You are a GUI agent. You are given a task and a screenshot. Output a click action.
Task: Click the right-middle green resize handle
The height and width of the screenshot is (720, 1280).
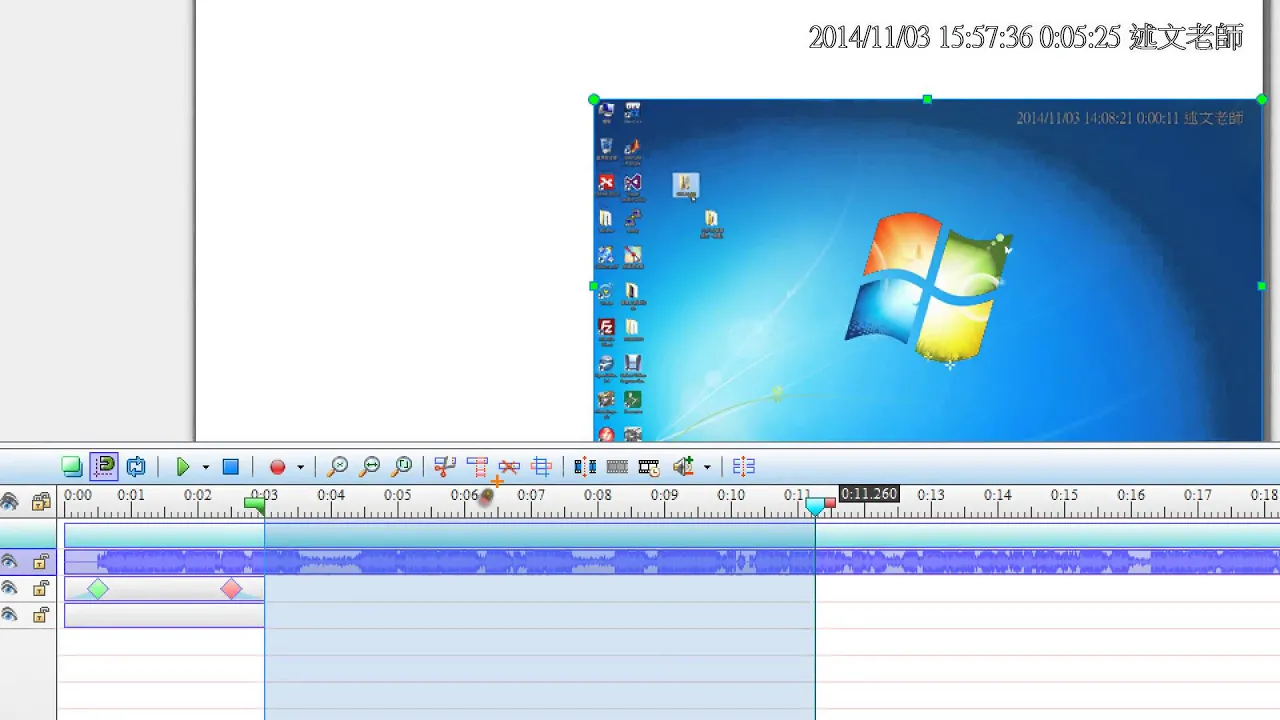(x=1261, y=286)
